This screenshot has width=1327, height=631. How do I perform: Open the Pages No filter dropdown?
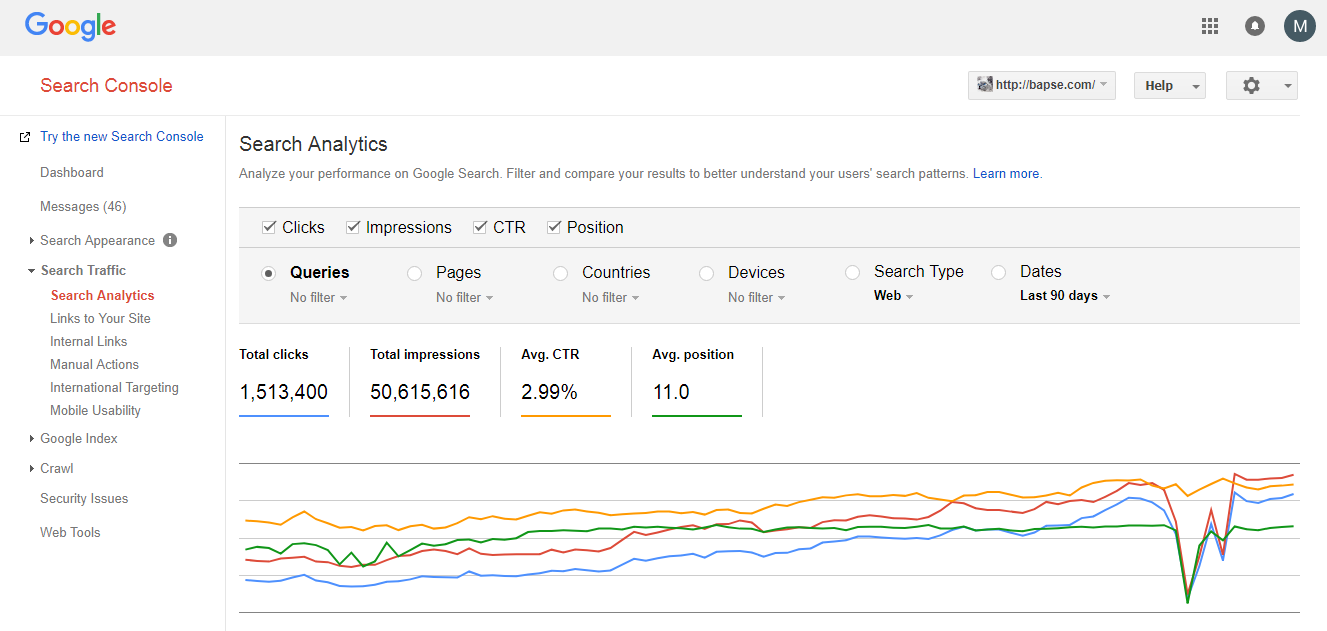(x=465, y=297)
